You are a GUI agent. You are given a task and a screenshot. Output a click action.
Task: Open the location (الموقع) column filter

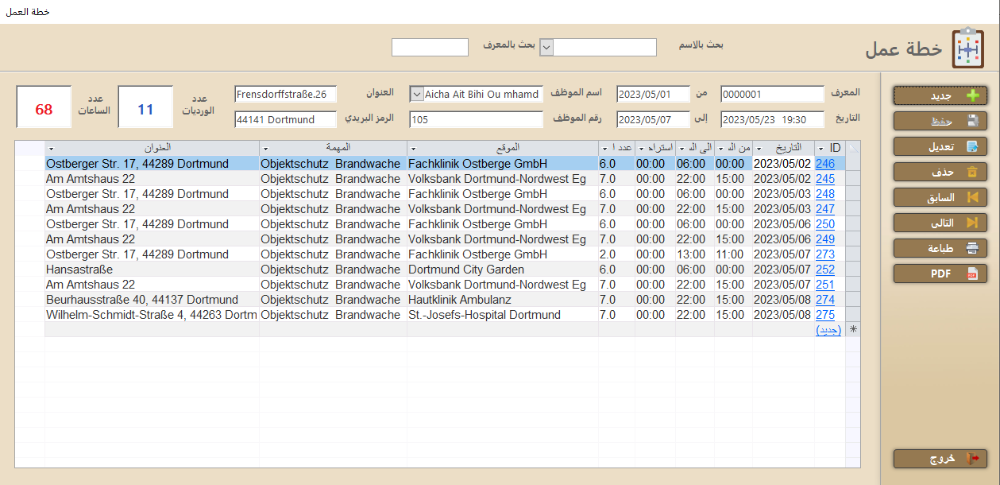tap(413, 149)
